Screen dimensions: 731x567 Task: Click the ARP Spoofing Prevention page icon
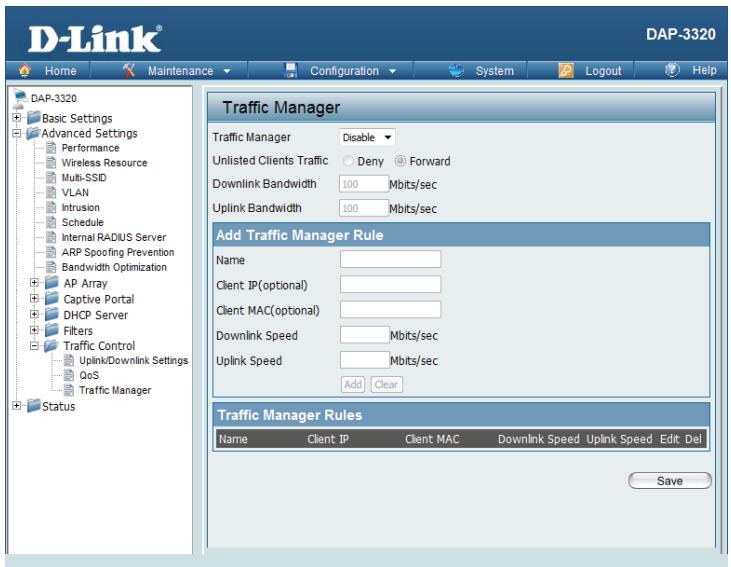tap(51, 252)
